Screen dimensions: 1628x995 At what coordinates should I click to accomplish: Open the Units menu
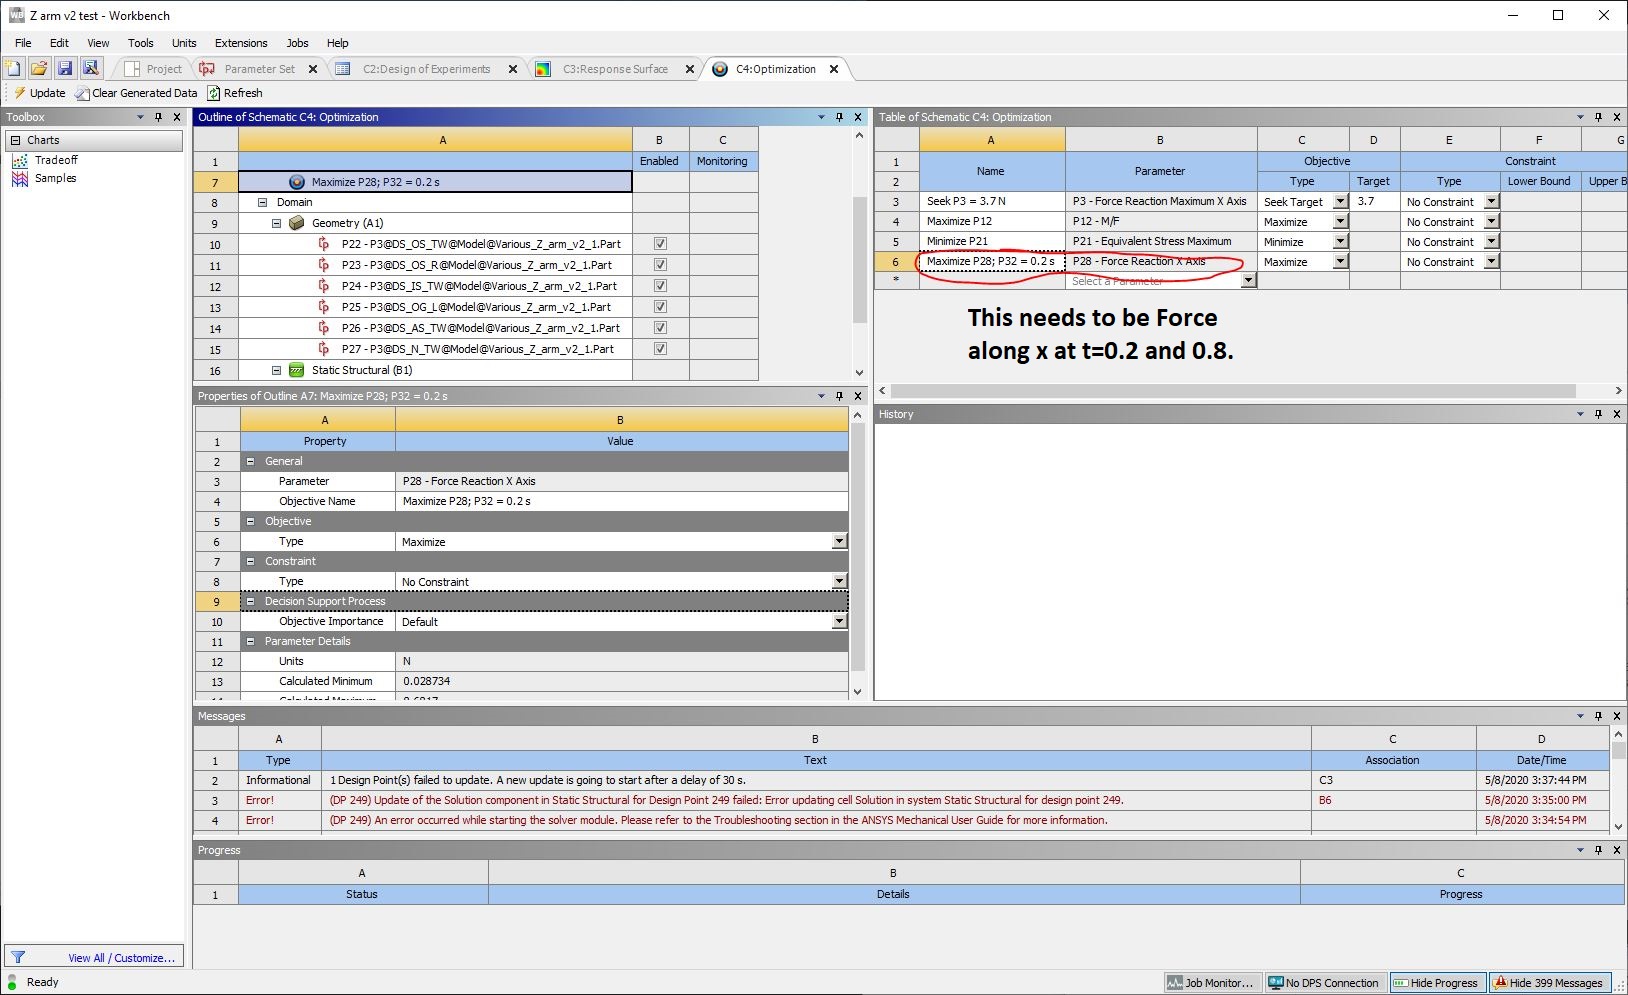click(184, 43)
